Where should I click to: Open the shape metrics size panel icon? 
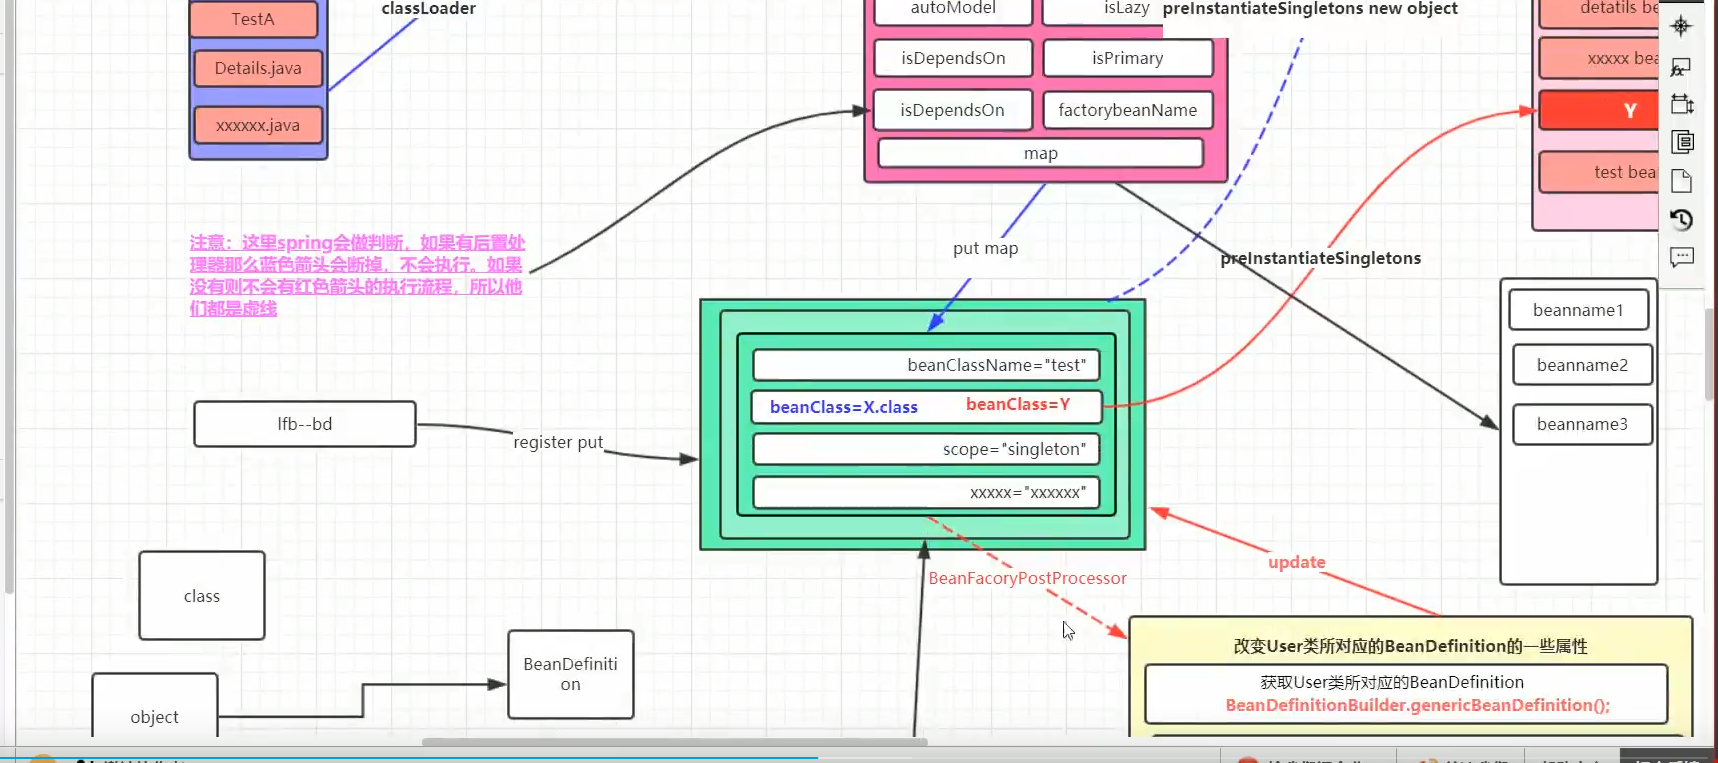(x=1682, y=104)
